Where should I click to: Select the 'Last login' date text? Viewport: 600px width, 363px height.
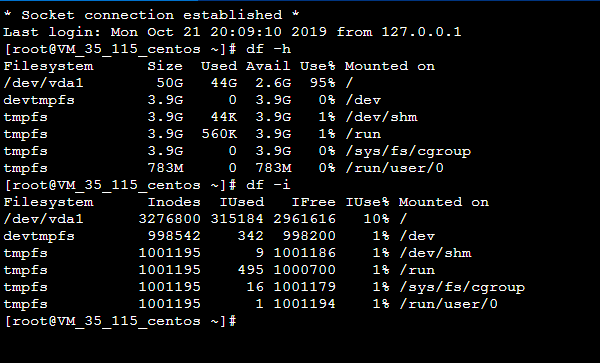(x=219, y=32)
